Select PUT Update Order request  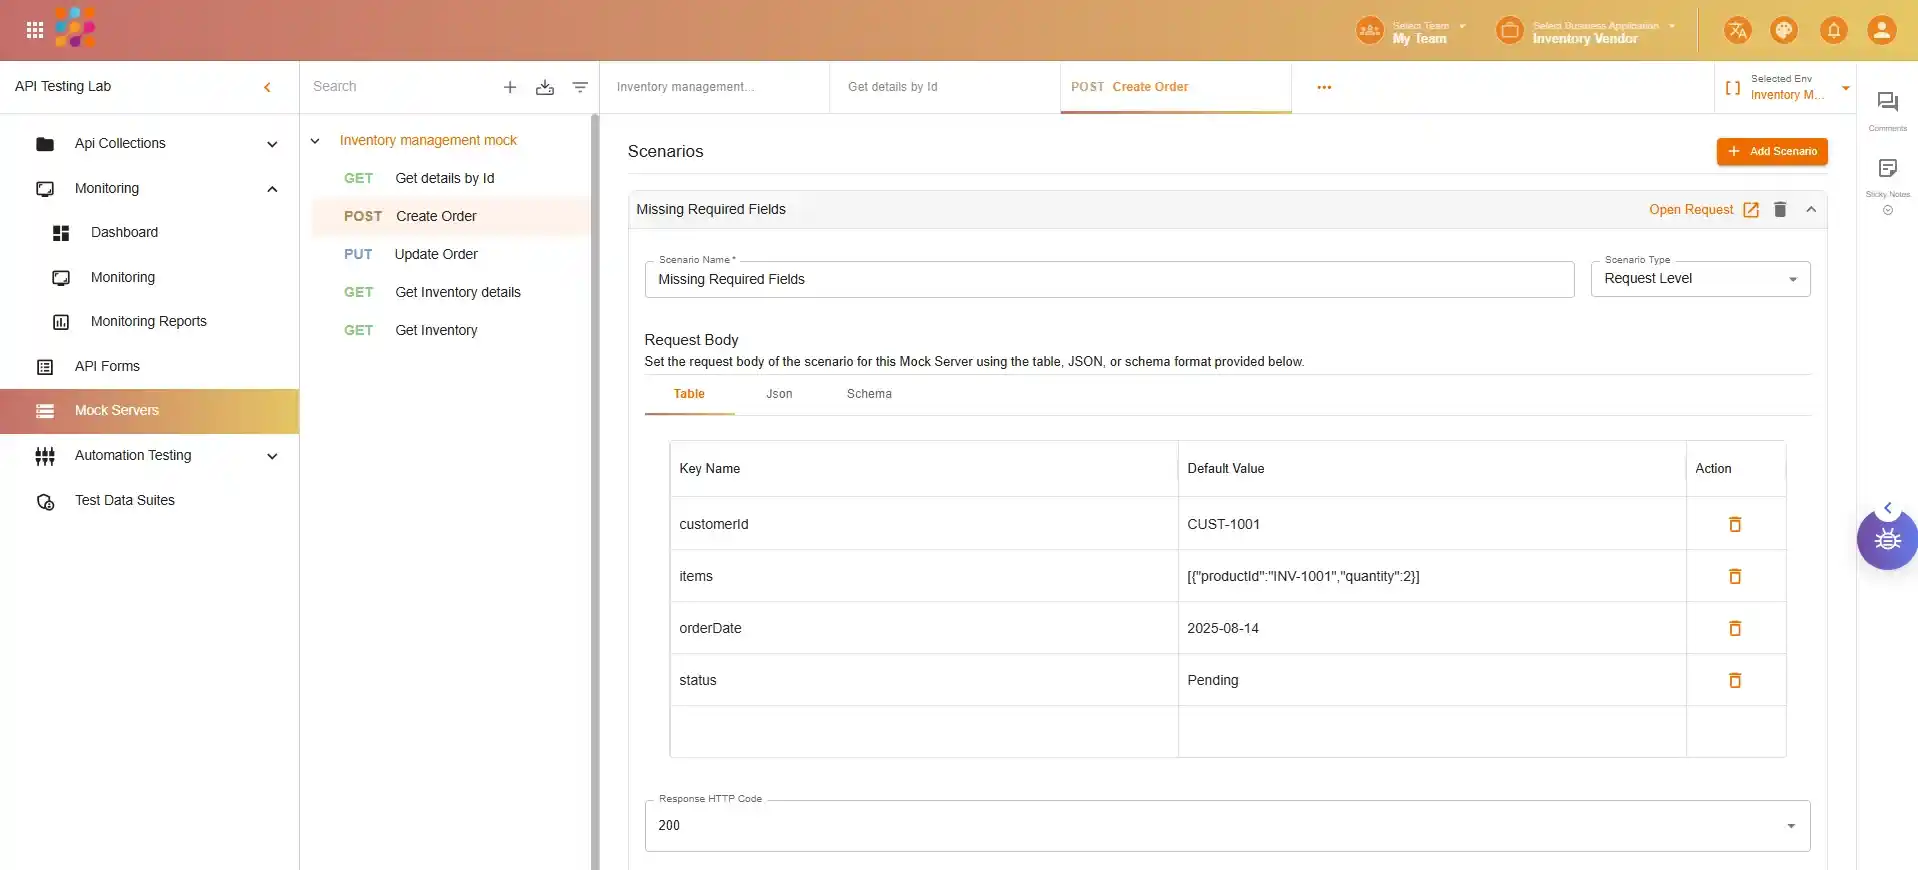point(435,254)
